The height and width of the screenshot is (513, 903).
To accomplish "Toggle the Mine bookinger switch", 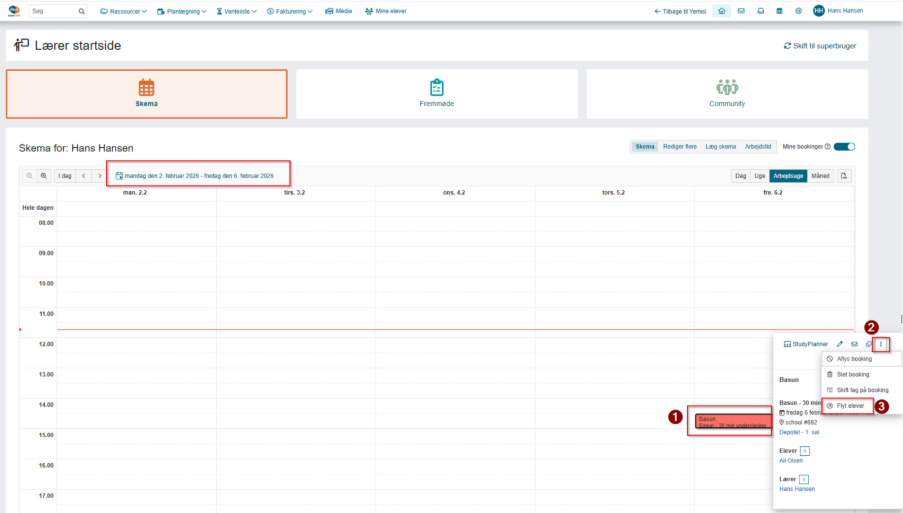I will [x=844, y=147].
